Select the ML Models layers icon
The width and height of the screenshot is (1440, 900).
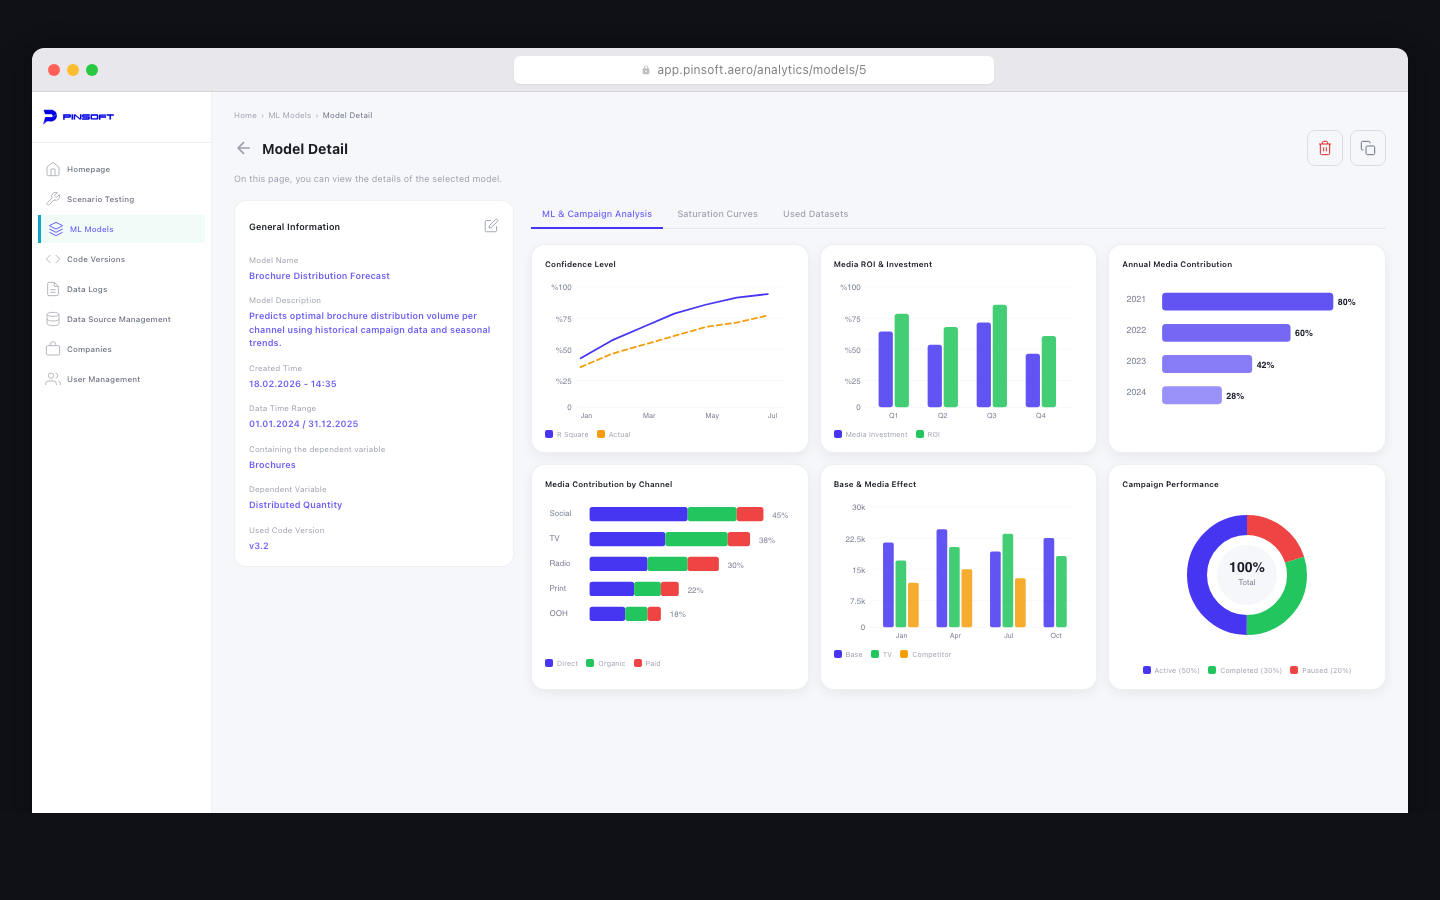55,228
